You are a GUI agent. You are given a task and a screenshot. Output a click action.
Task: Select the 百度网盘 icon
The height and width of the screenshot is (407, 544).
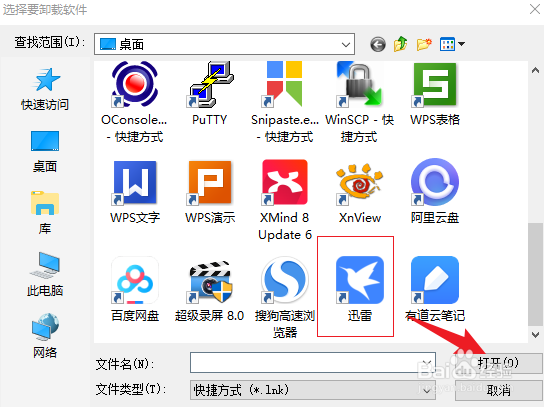135,280
